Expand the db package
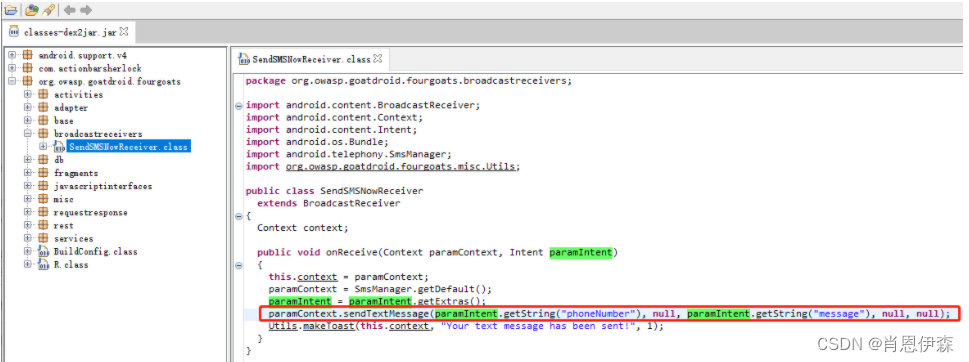The width and height of the screenshot is (969, 362). (27, 159)
